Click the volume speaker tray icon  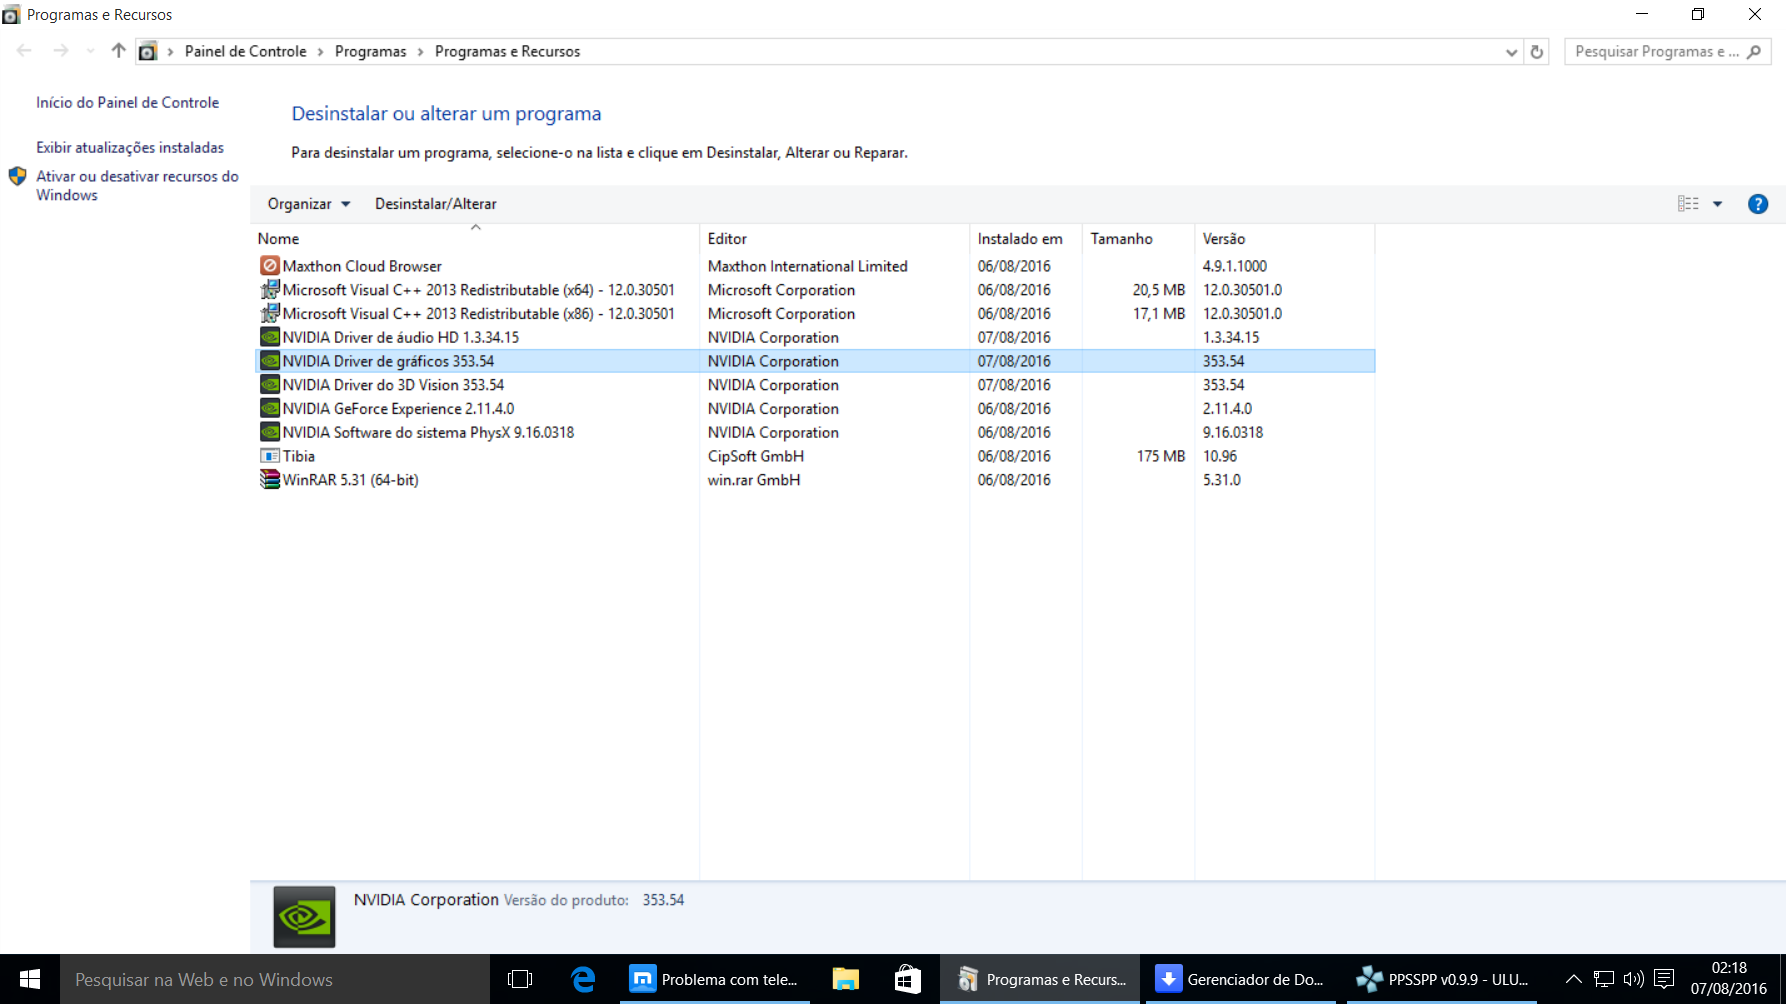pos(1634,979)
